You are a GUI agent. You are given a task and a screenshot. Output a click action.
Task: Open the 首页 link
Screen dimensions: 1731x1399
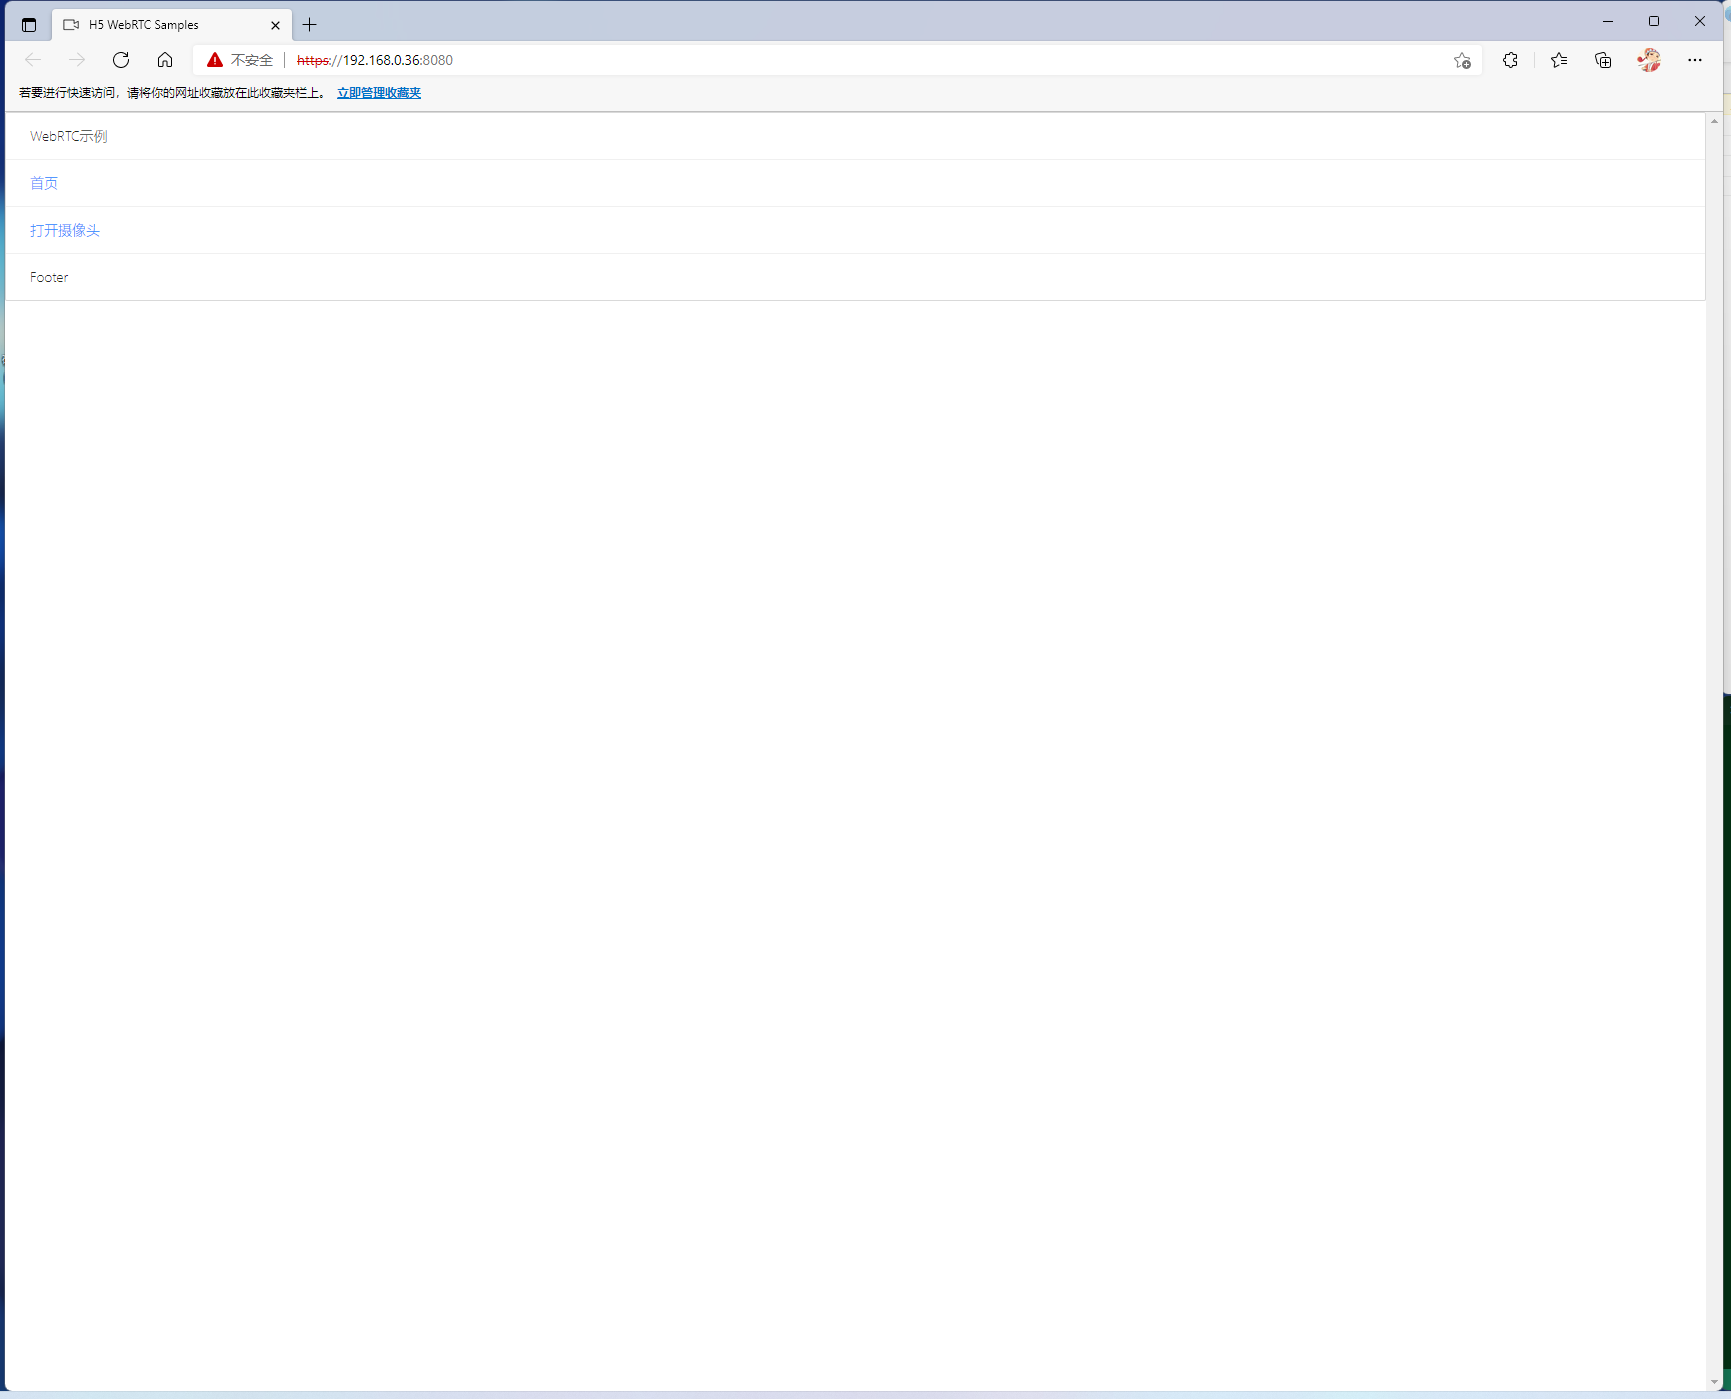[44, 183]
